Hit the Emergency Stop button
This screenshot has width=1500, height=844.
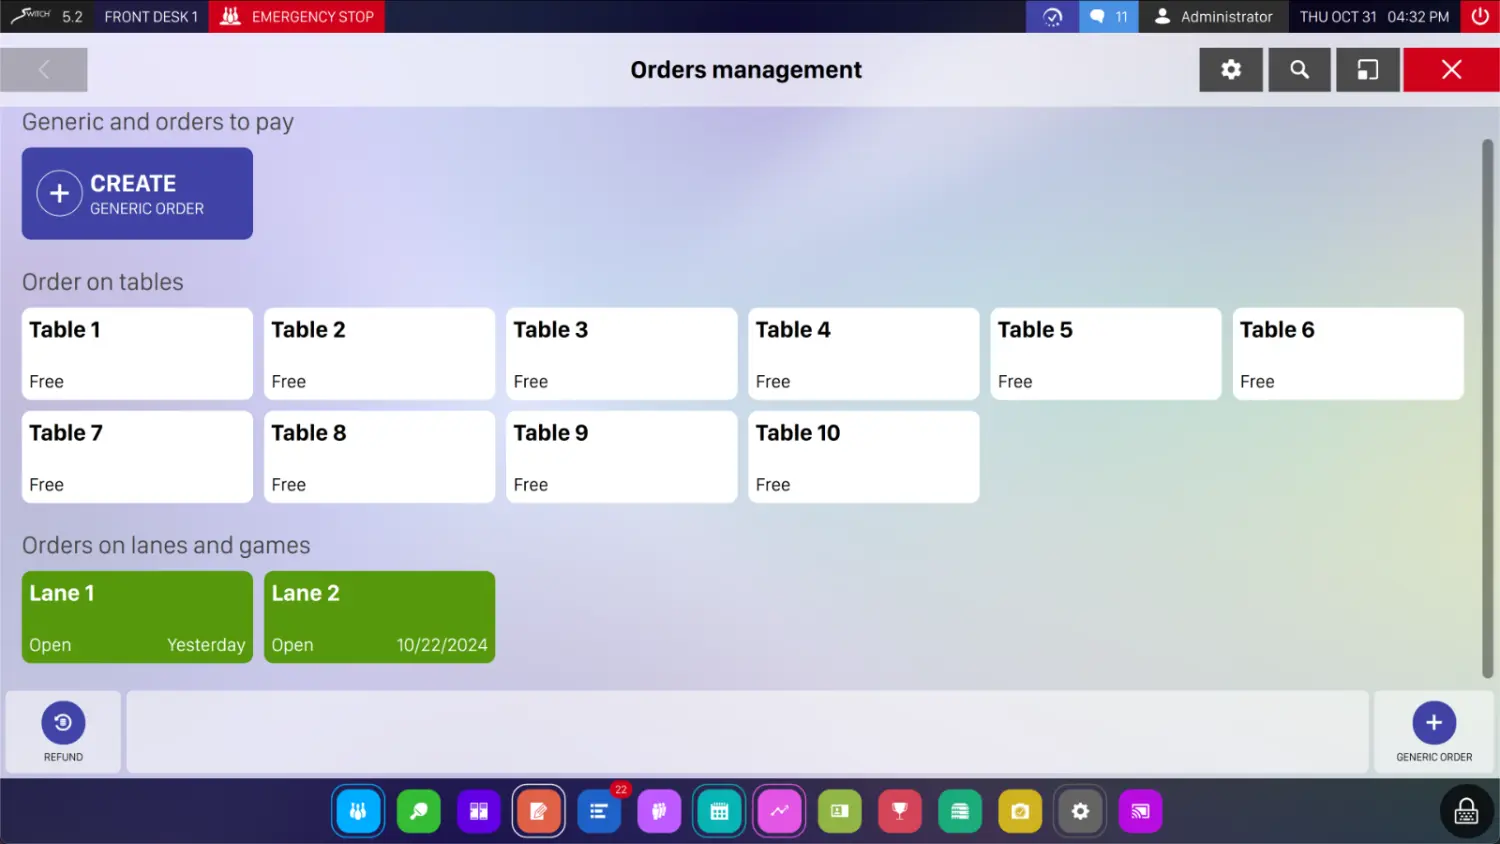(x=297, y=16)
